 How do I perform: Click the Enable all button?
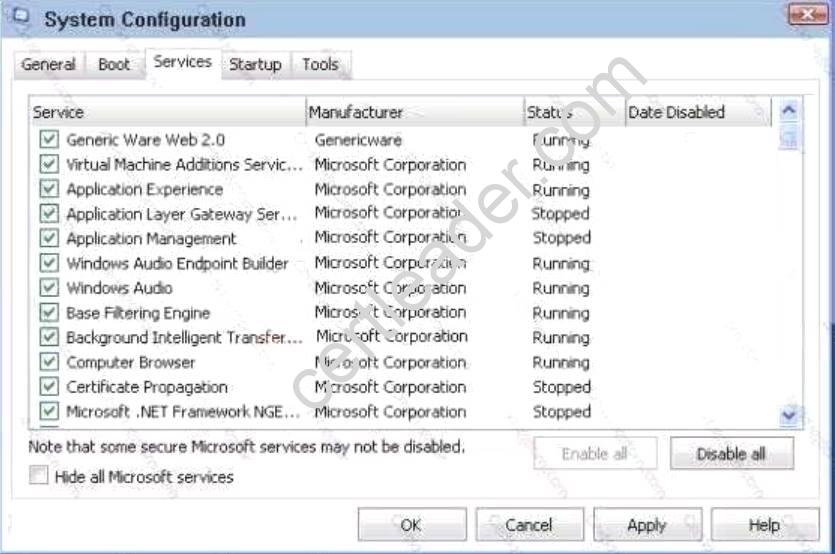(595, 454)
